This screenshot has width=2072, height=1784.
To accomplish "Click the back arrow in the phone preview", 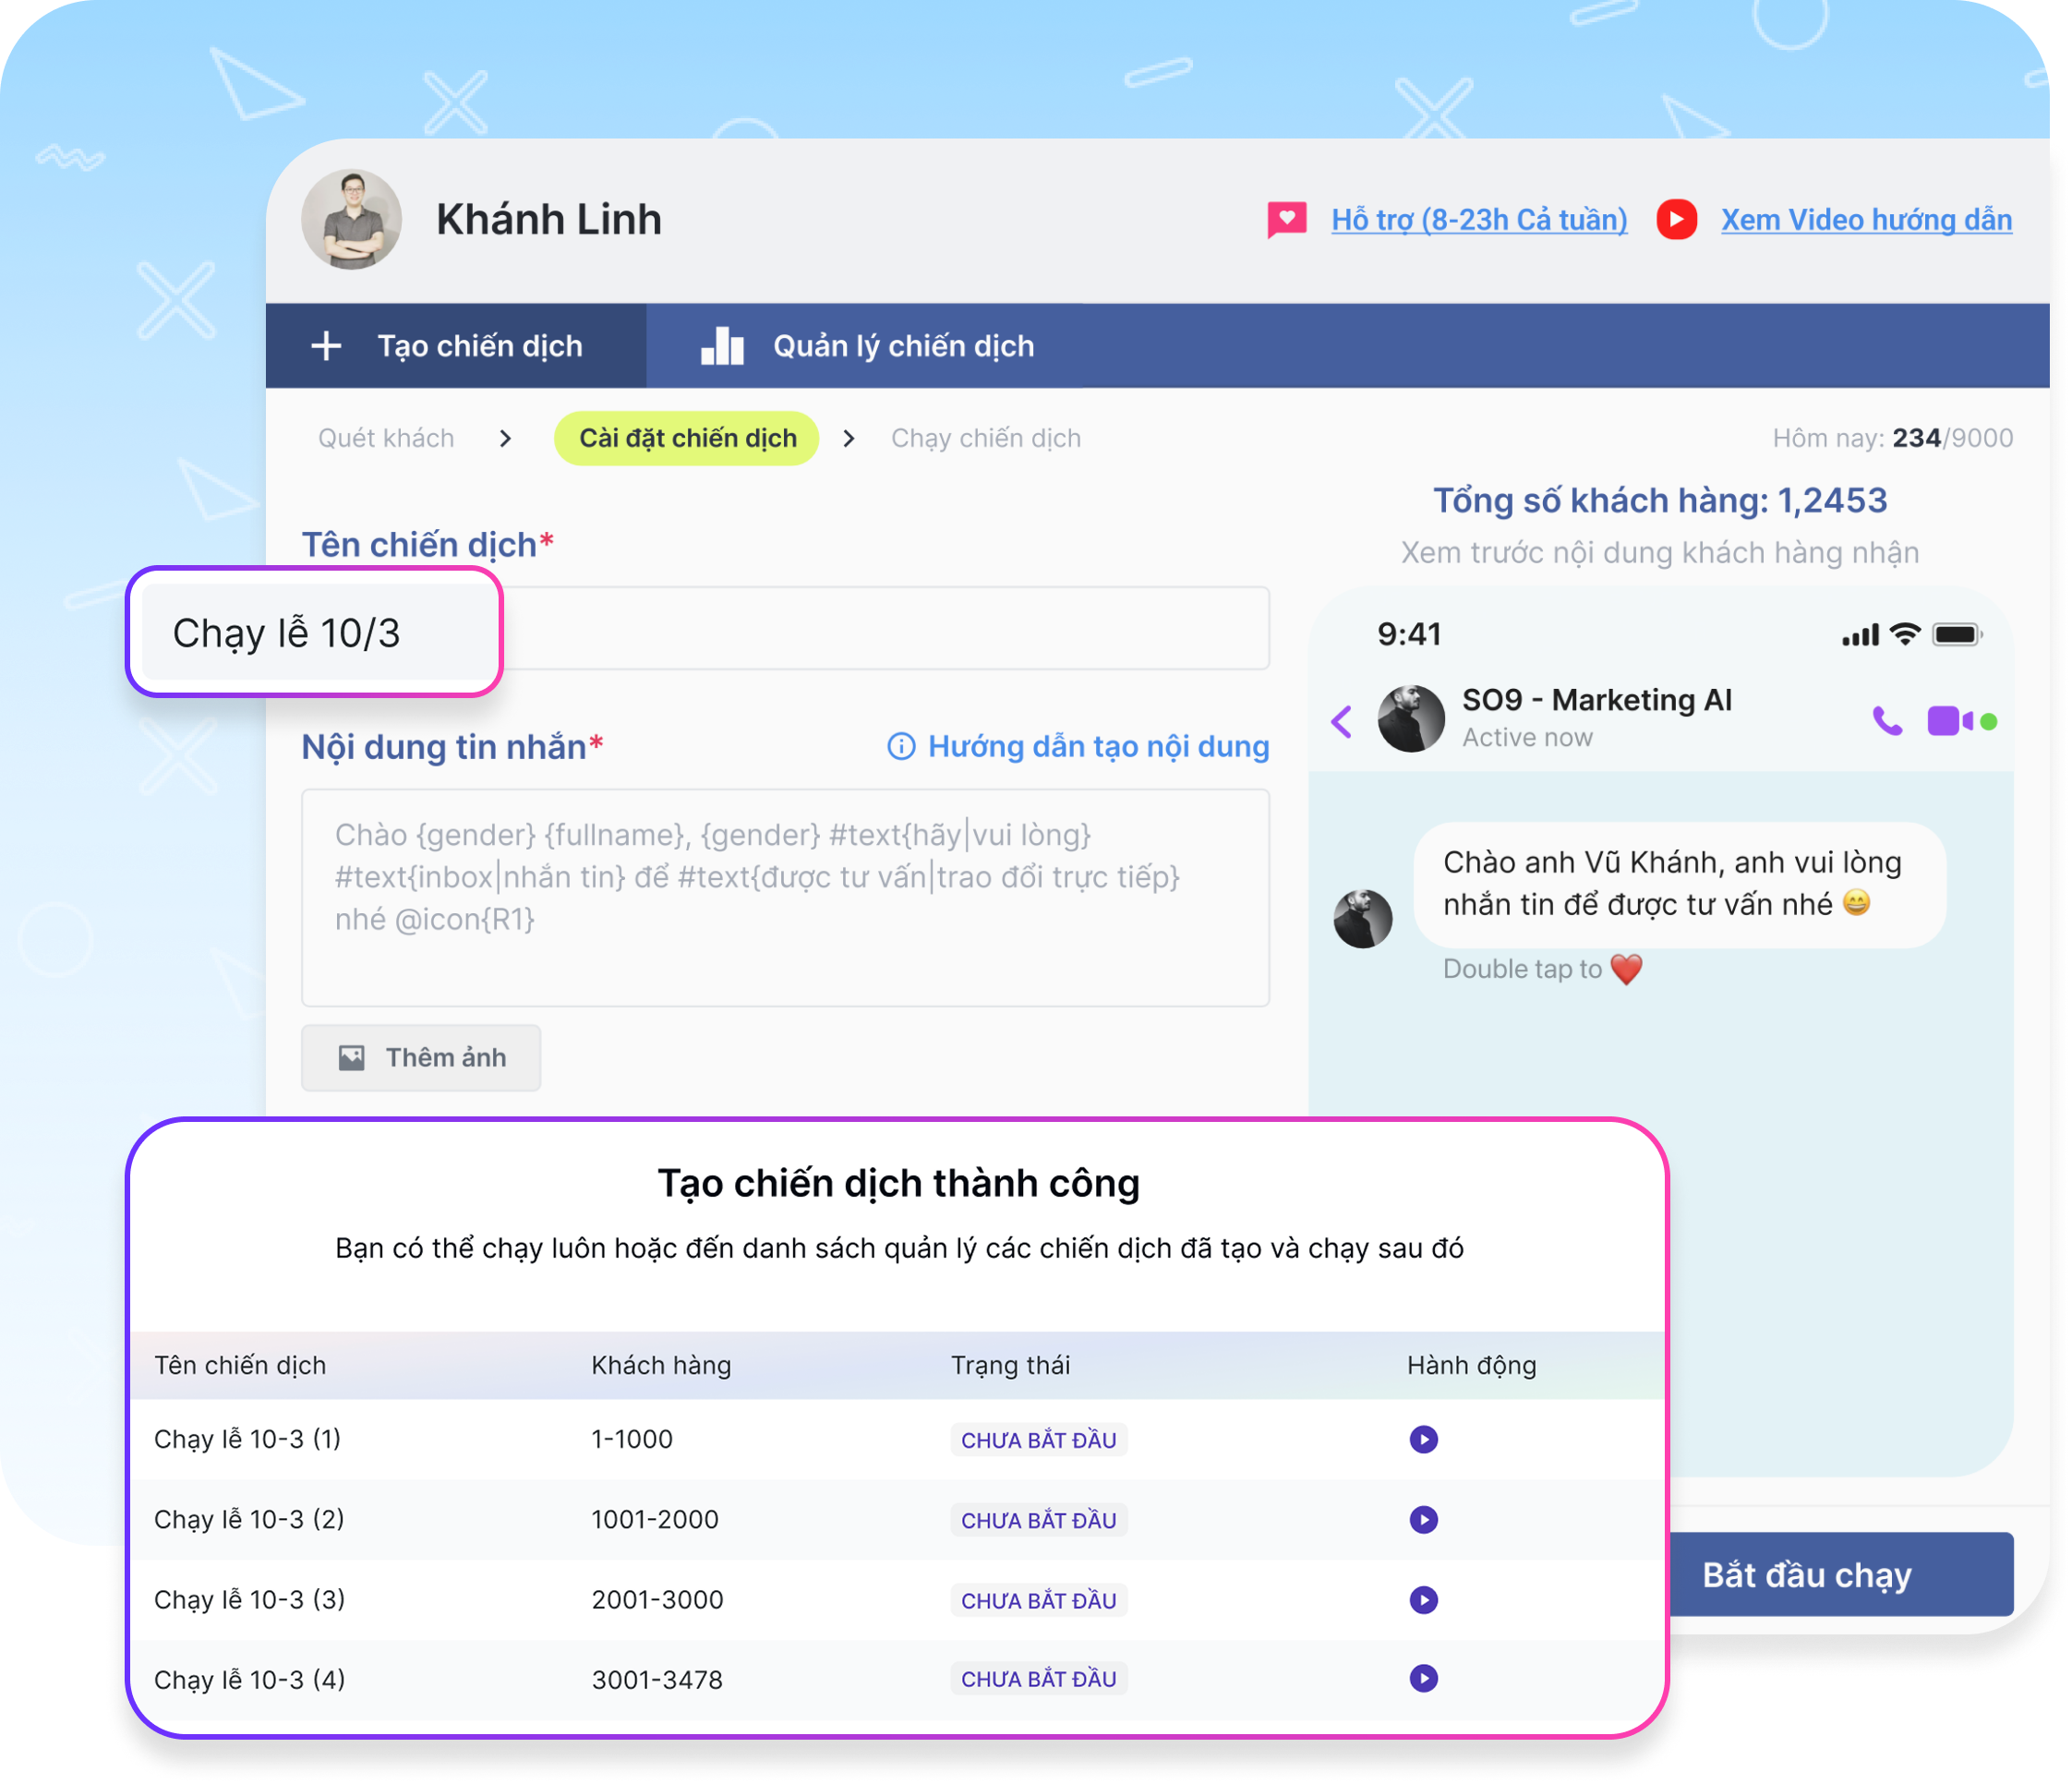I will pyautogui.click(x=1342, y=720).
